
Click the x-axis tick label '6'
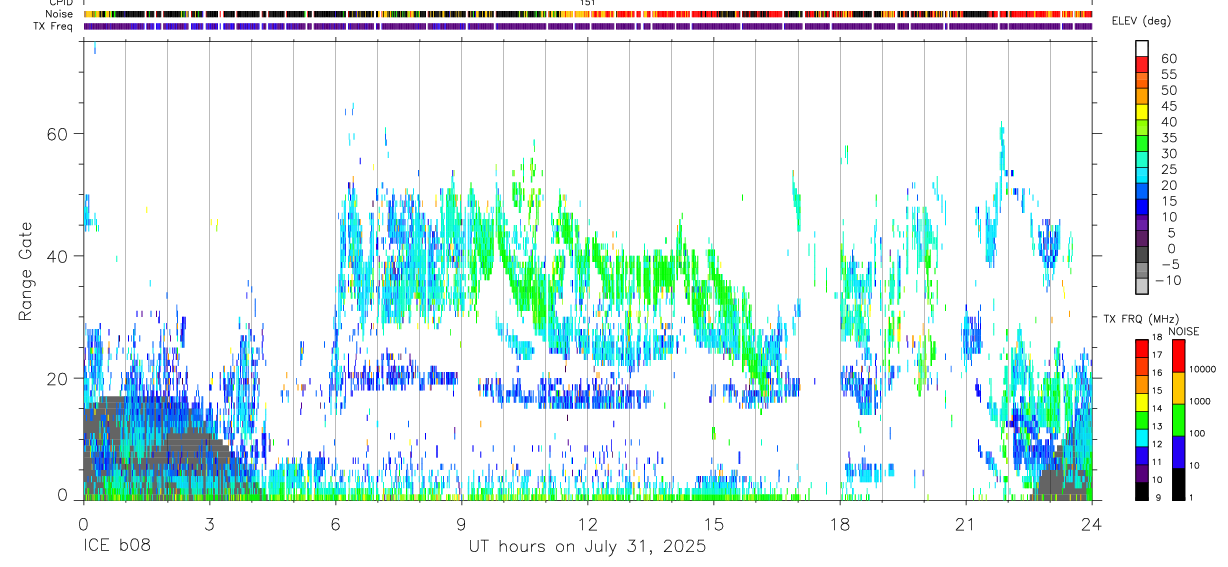click(336, 524)
